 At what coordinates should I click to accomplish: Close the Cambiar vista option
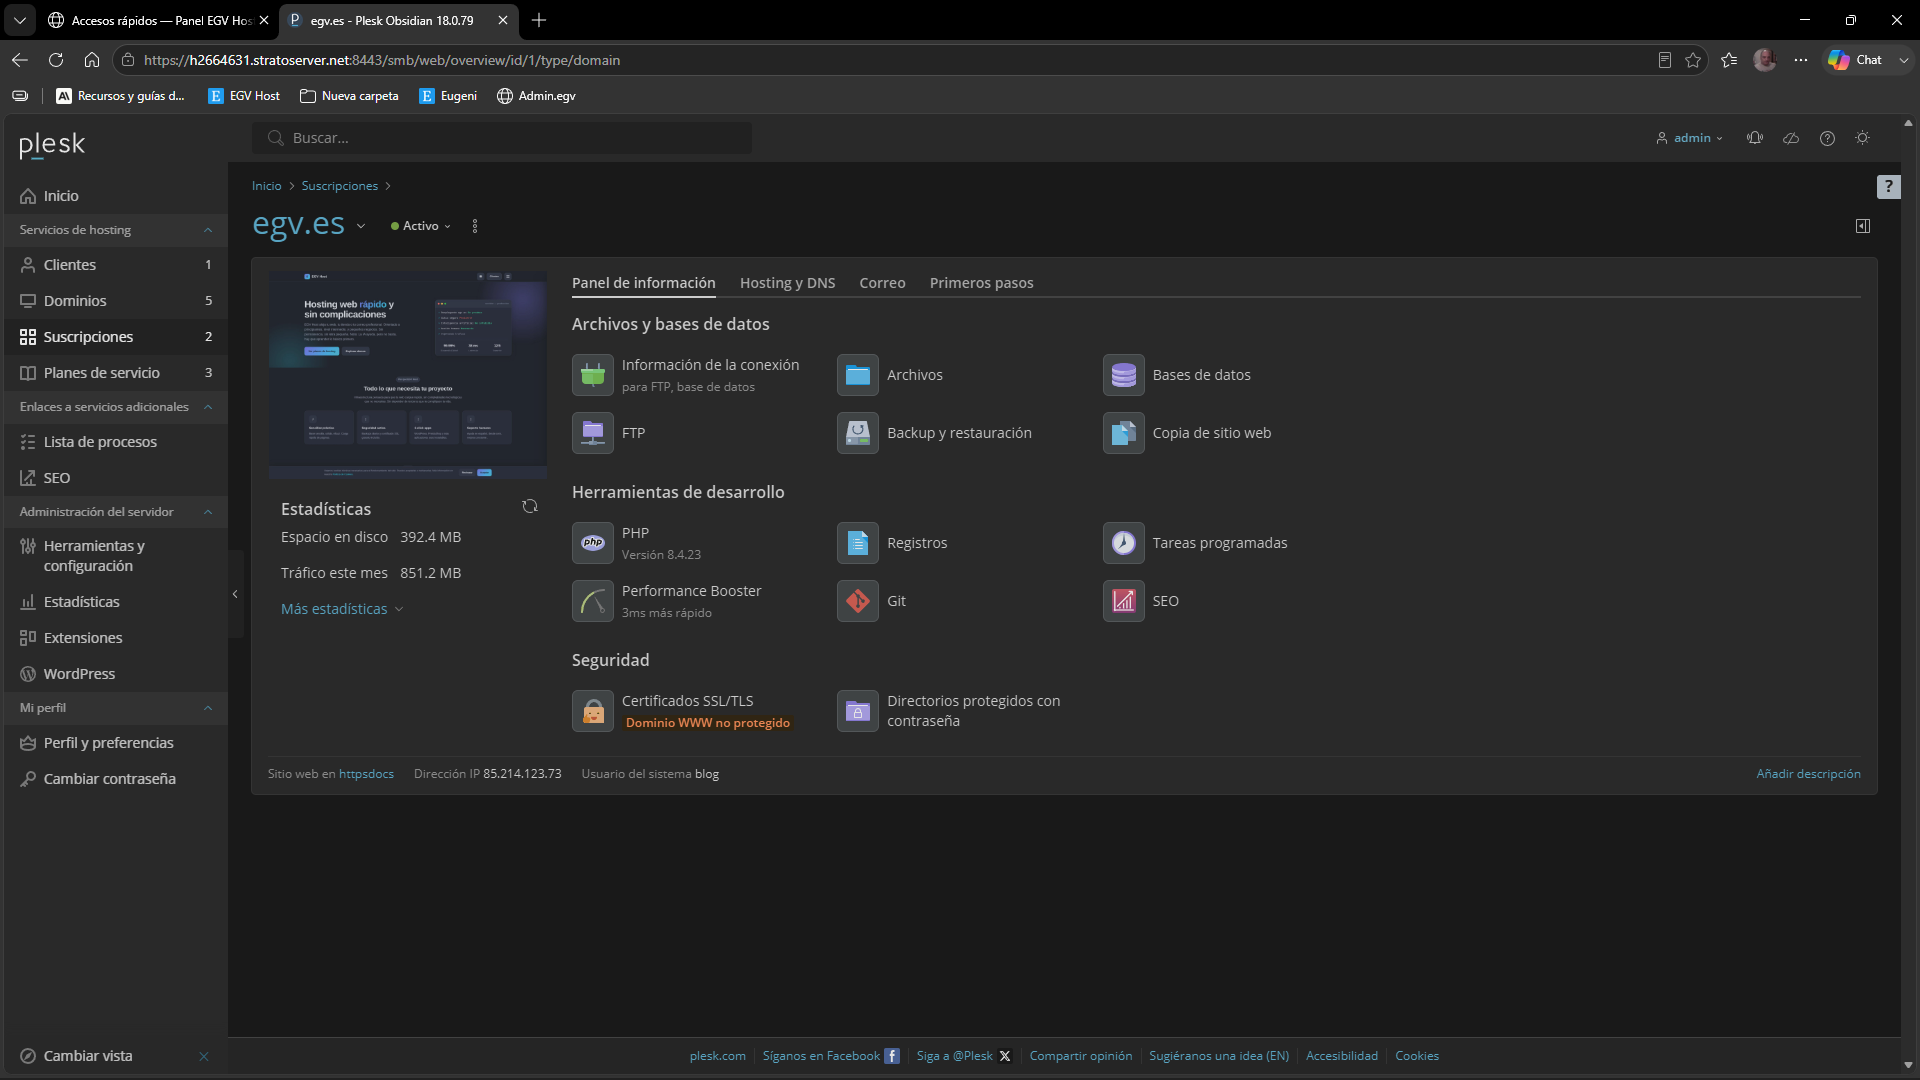(x=204, y=1056)
